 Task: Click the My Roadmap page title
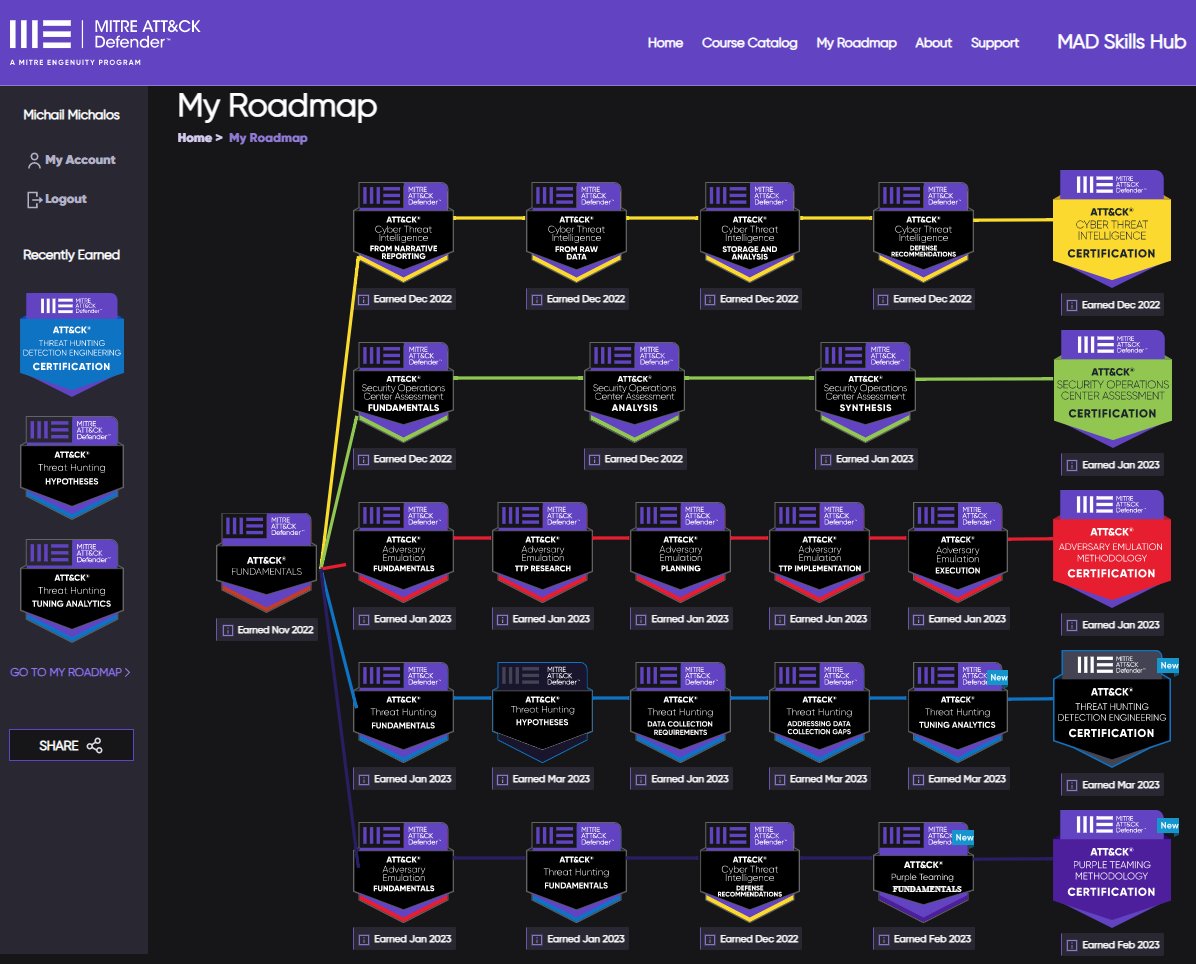pos(277,107)
